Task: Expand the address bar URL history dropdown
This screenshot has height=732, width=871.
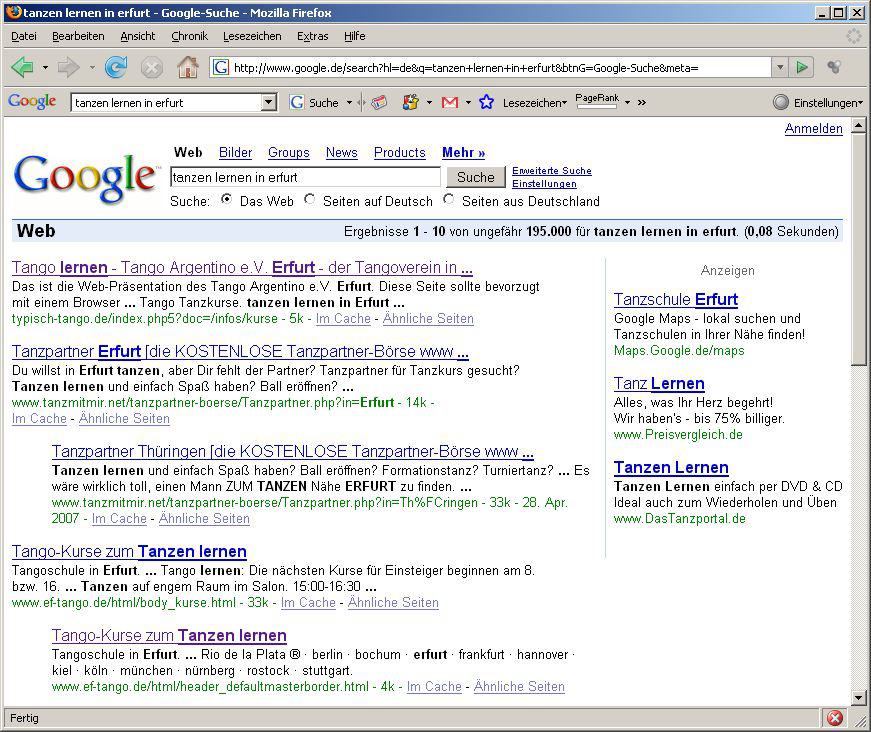Action: [x=780, y=67]
